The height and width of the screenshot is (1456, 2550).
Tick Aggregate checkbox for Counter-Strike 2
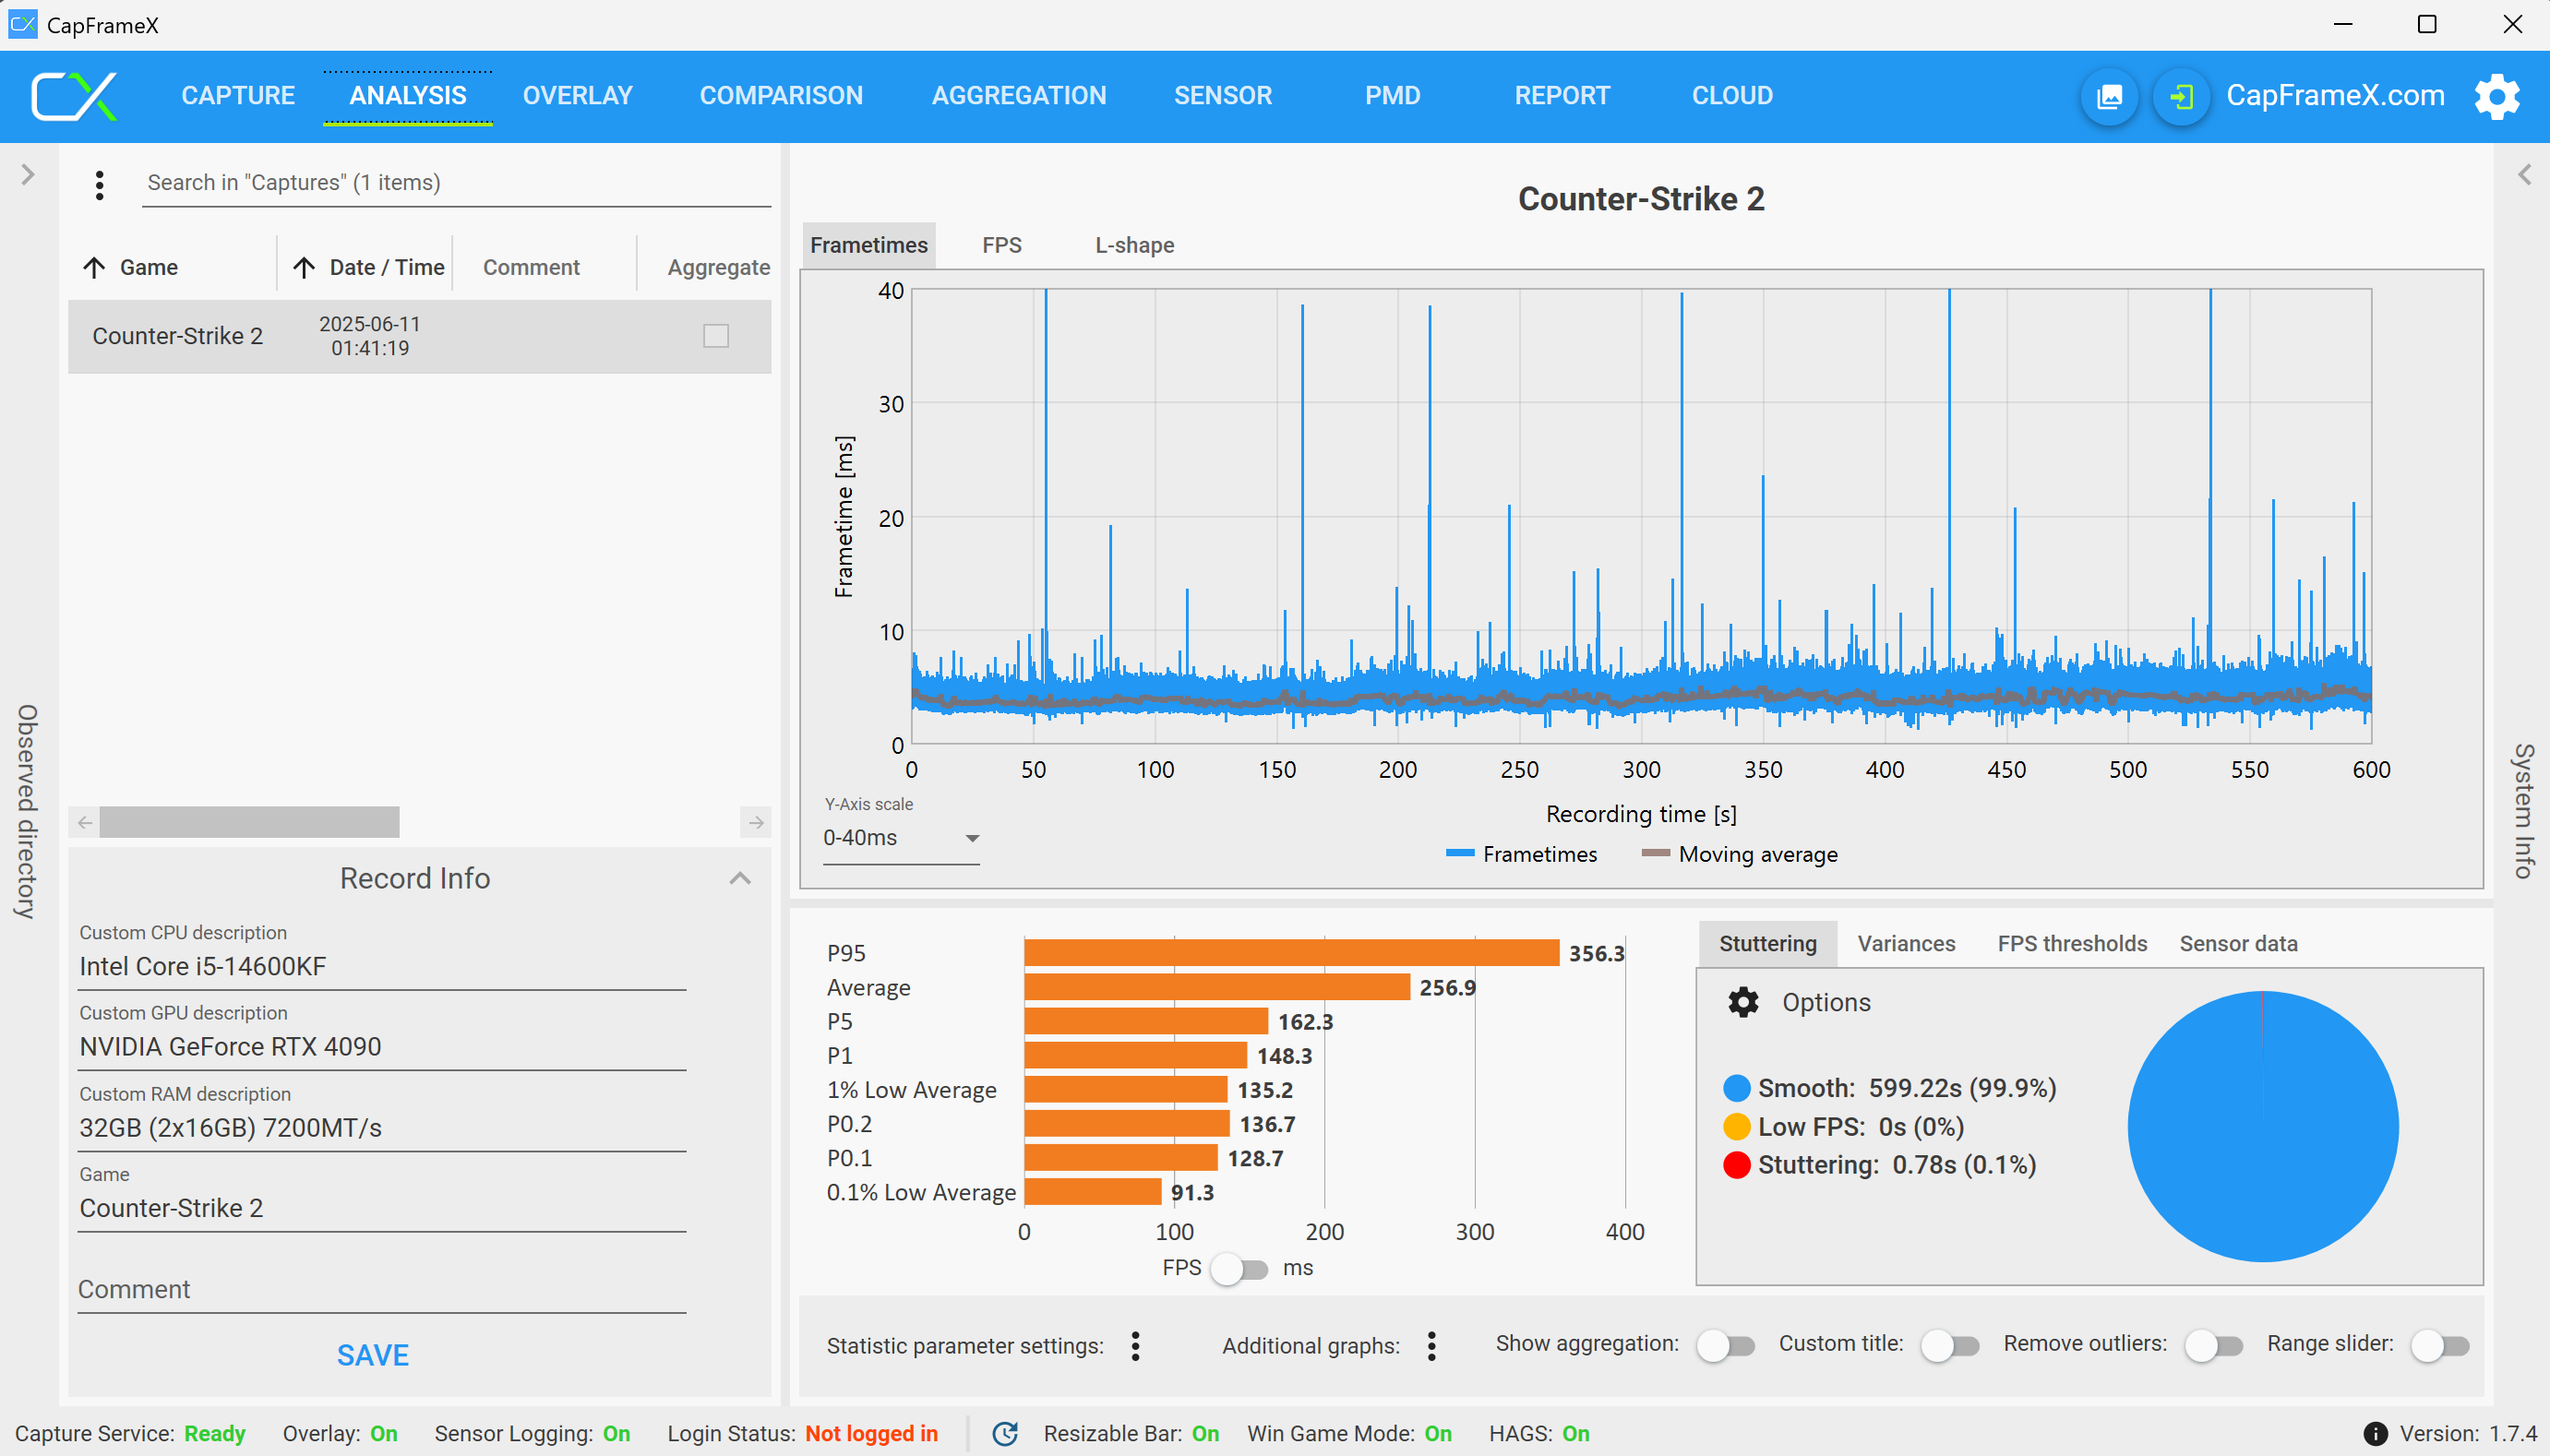click(716, 336)
